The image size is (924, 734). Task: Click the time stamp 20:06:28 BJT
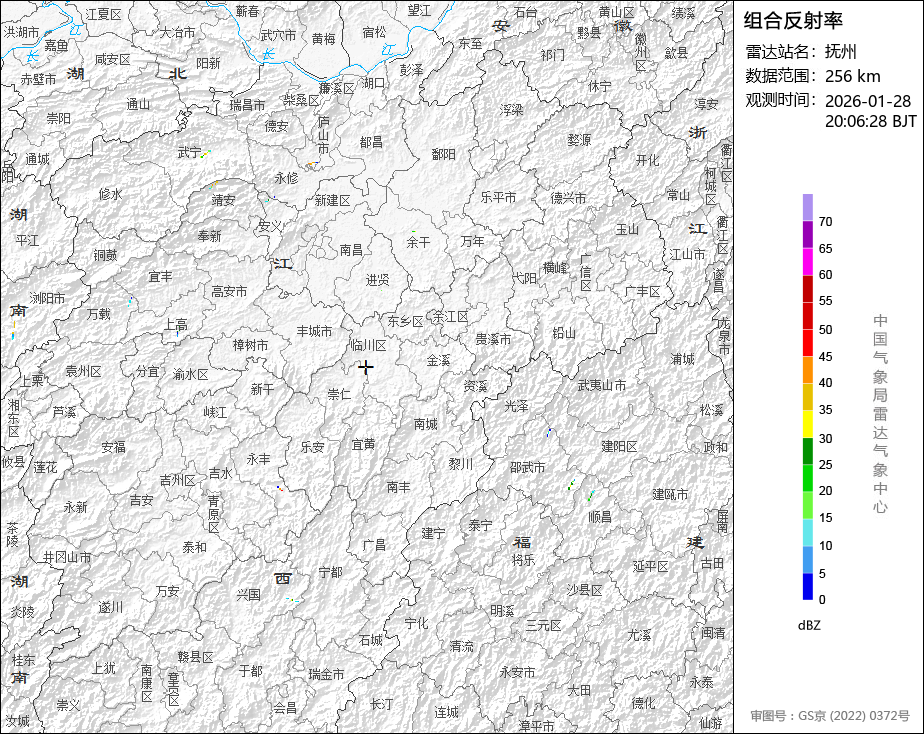click(870, 121)
